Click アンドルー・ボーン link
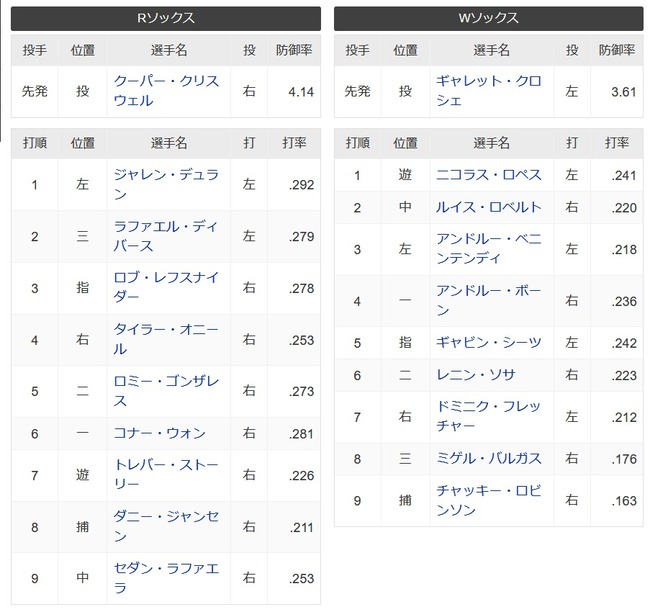Viewport: 650px width, 612px height. pyautogui.click(x=488, y=301)
